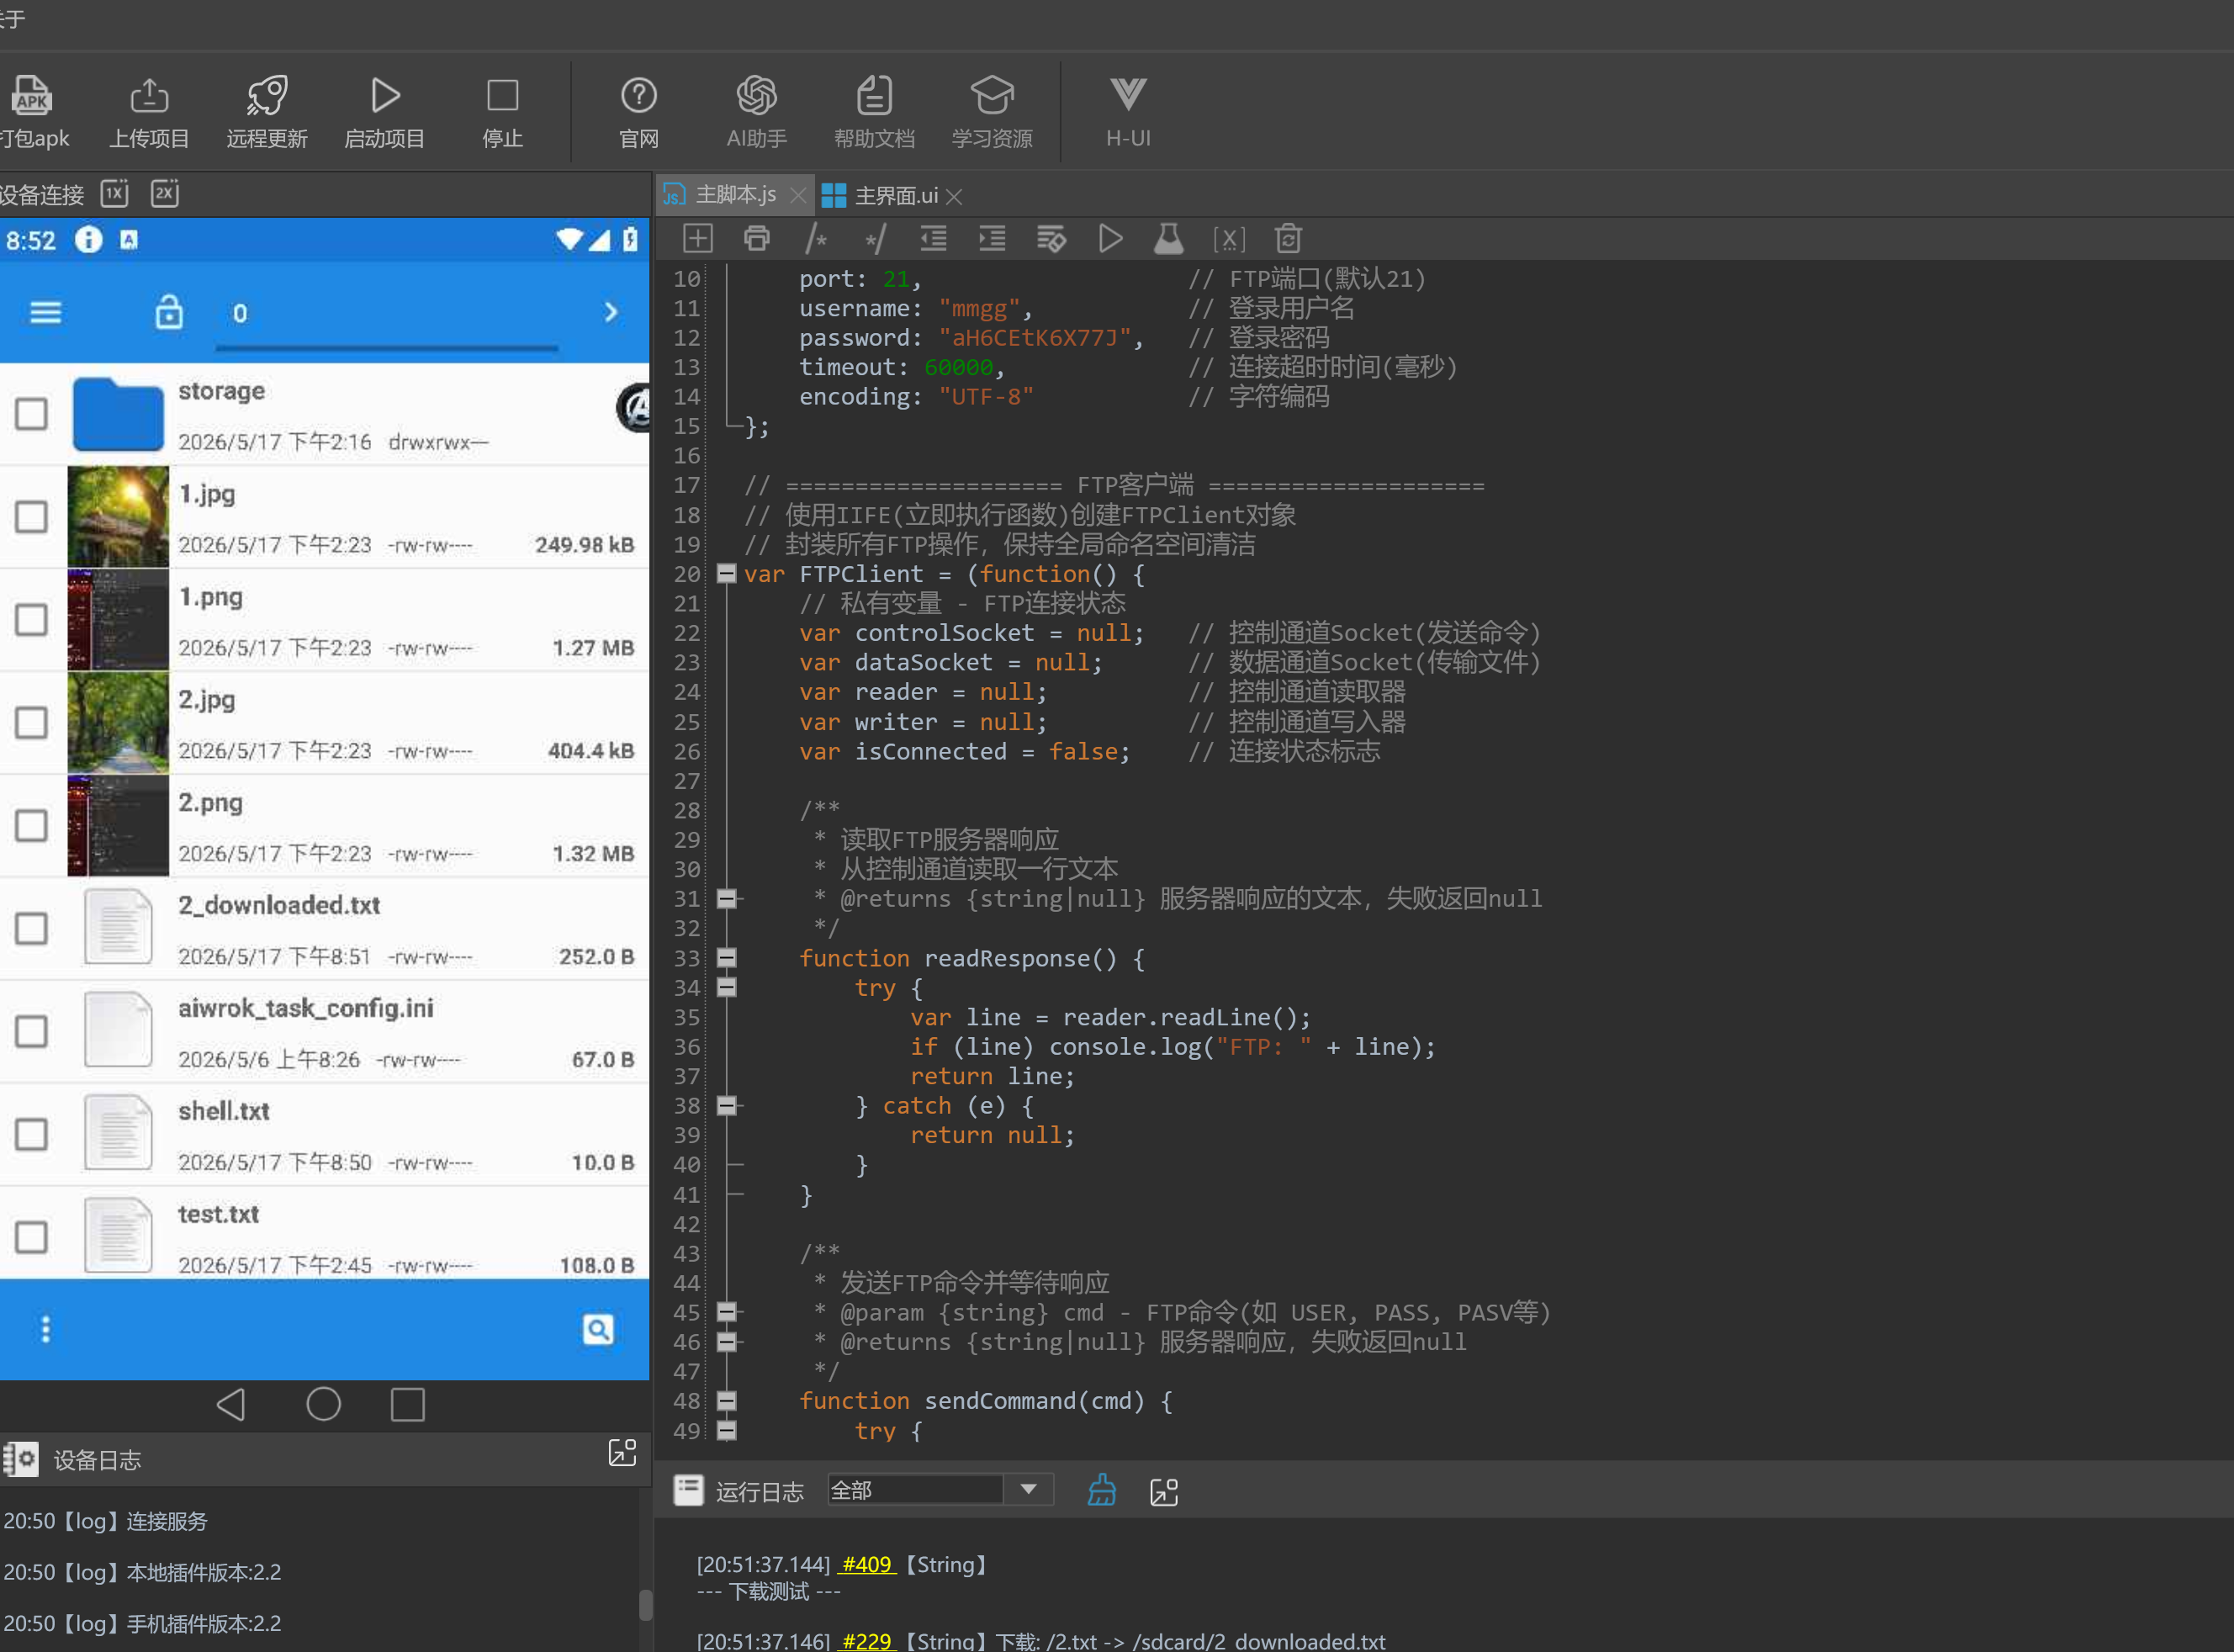Toggle fold marker at line 31

[727, 899]
